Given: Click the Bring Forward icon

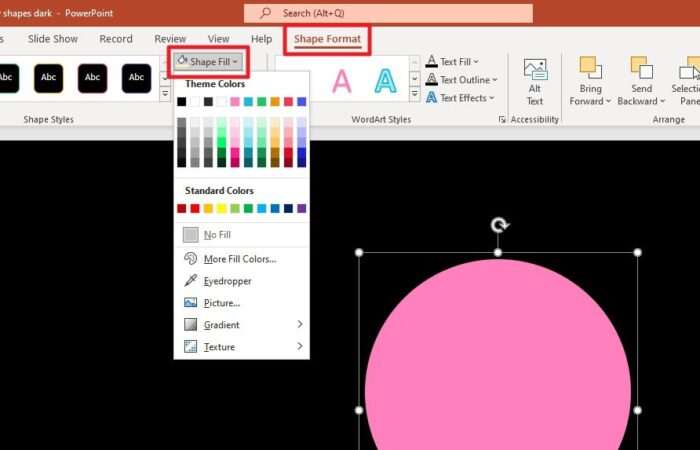Looking at the screenshot, I should point(590,68).
